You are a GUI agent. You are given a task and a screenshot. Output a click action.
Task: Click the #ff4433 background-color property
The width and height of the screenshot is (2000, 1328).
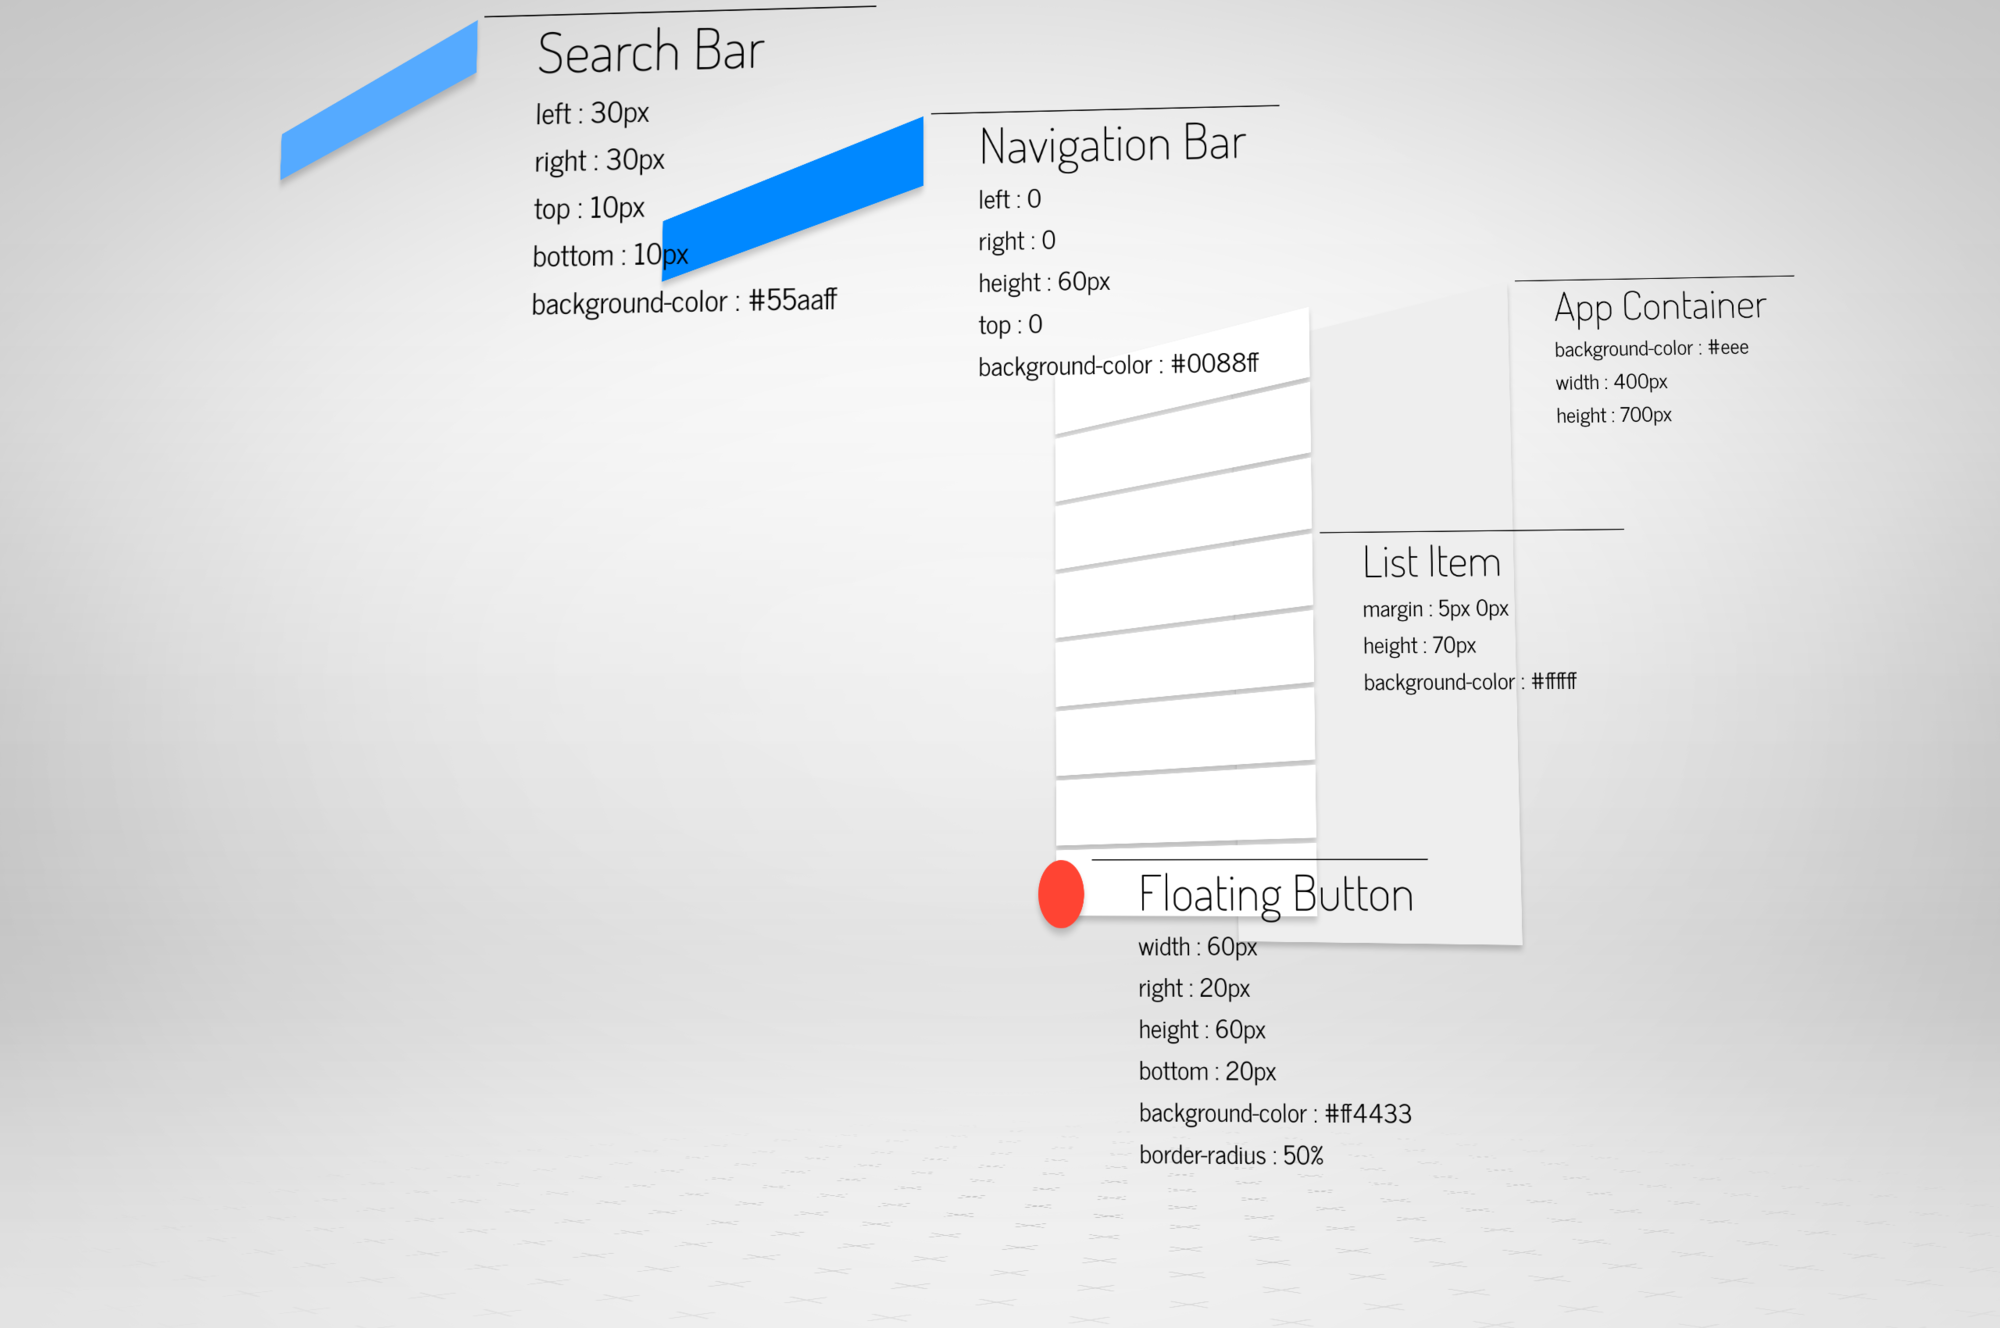coord(1274,1113)
